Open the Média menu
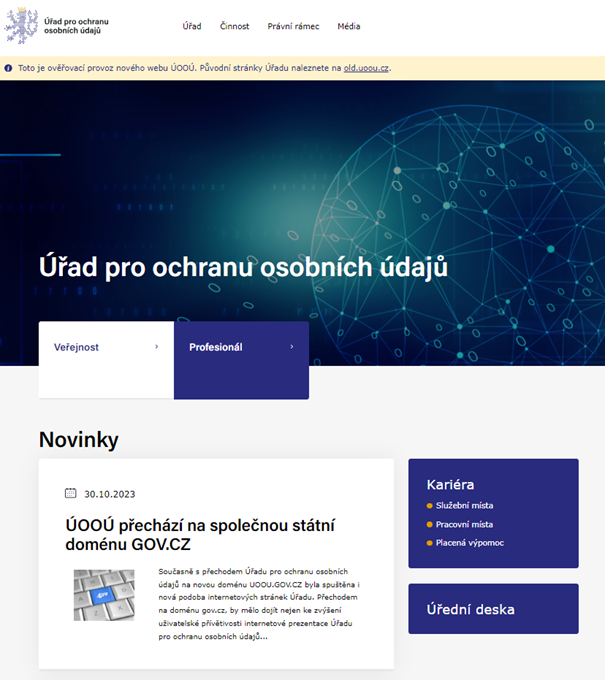This screenshot has height=680, width=605. point(349,26)
